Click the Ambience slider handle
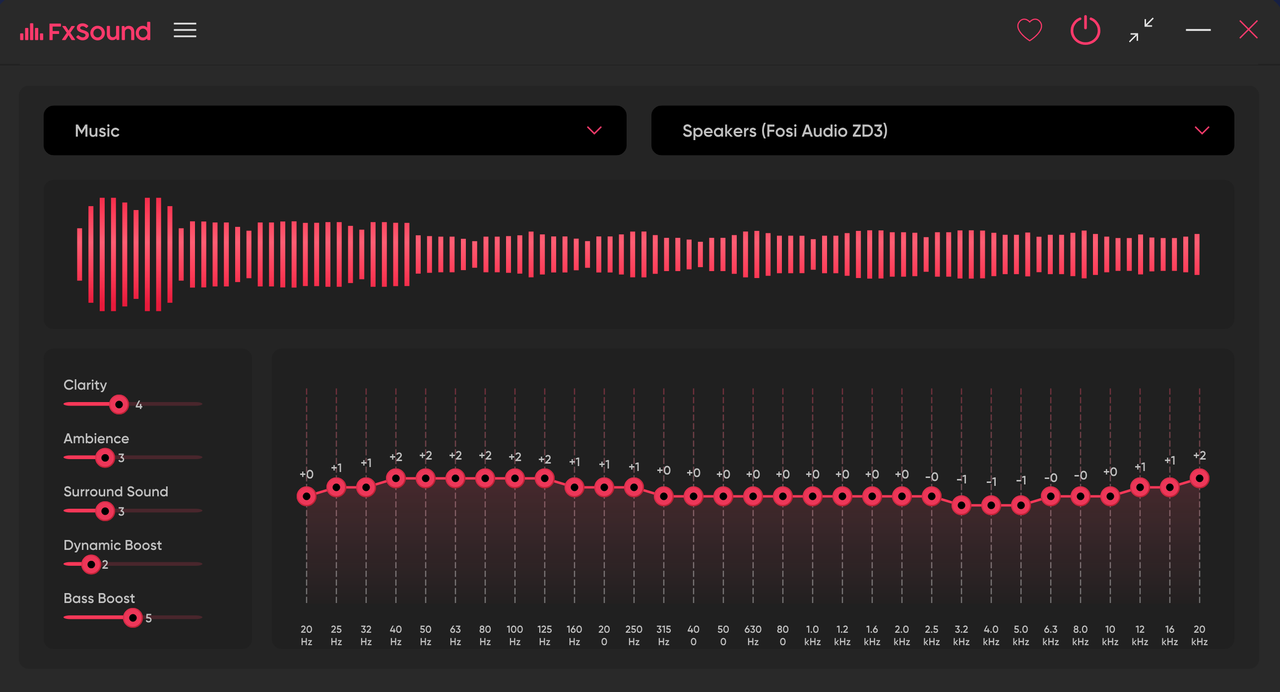This screenshot has width=1280, height=692. [105, 457]
